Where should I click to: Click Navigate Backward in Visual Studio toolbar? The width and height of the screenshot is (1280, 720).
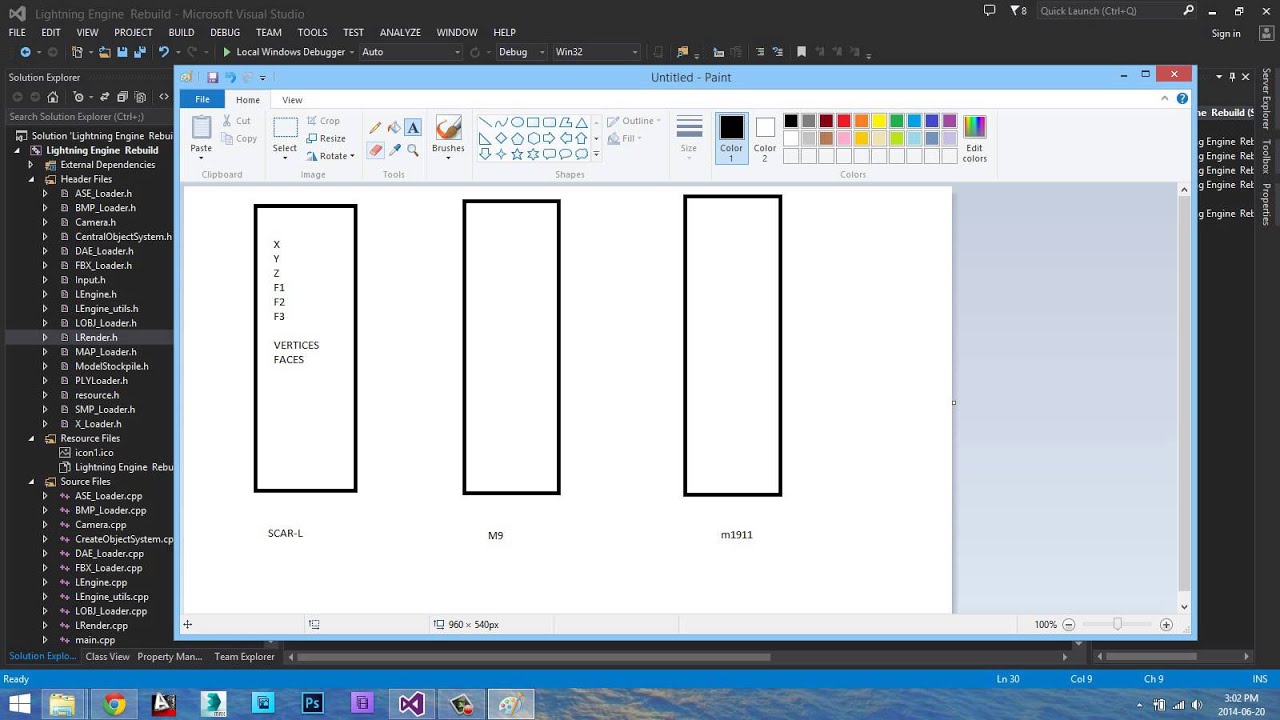click(25, 52)
